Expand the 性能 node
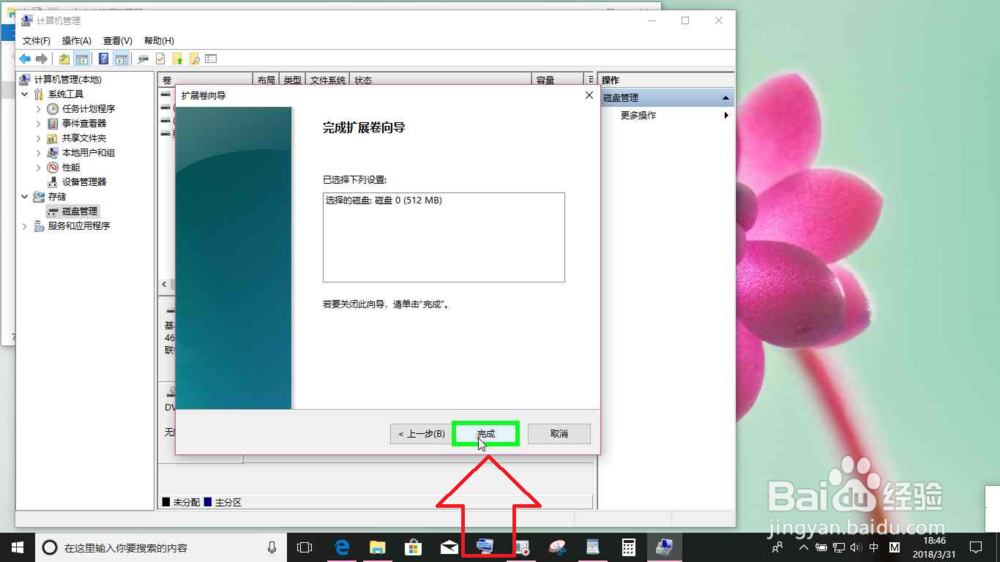Viewport: 1000px width, 562px height. point(38,168)
